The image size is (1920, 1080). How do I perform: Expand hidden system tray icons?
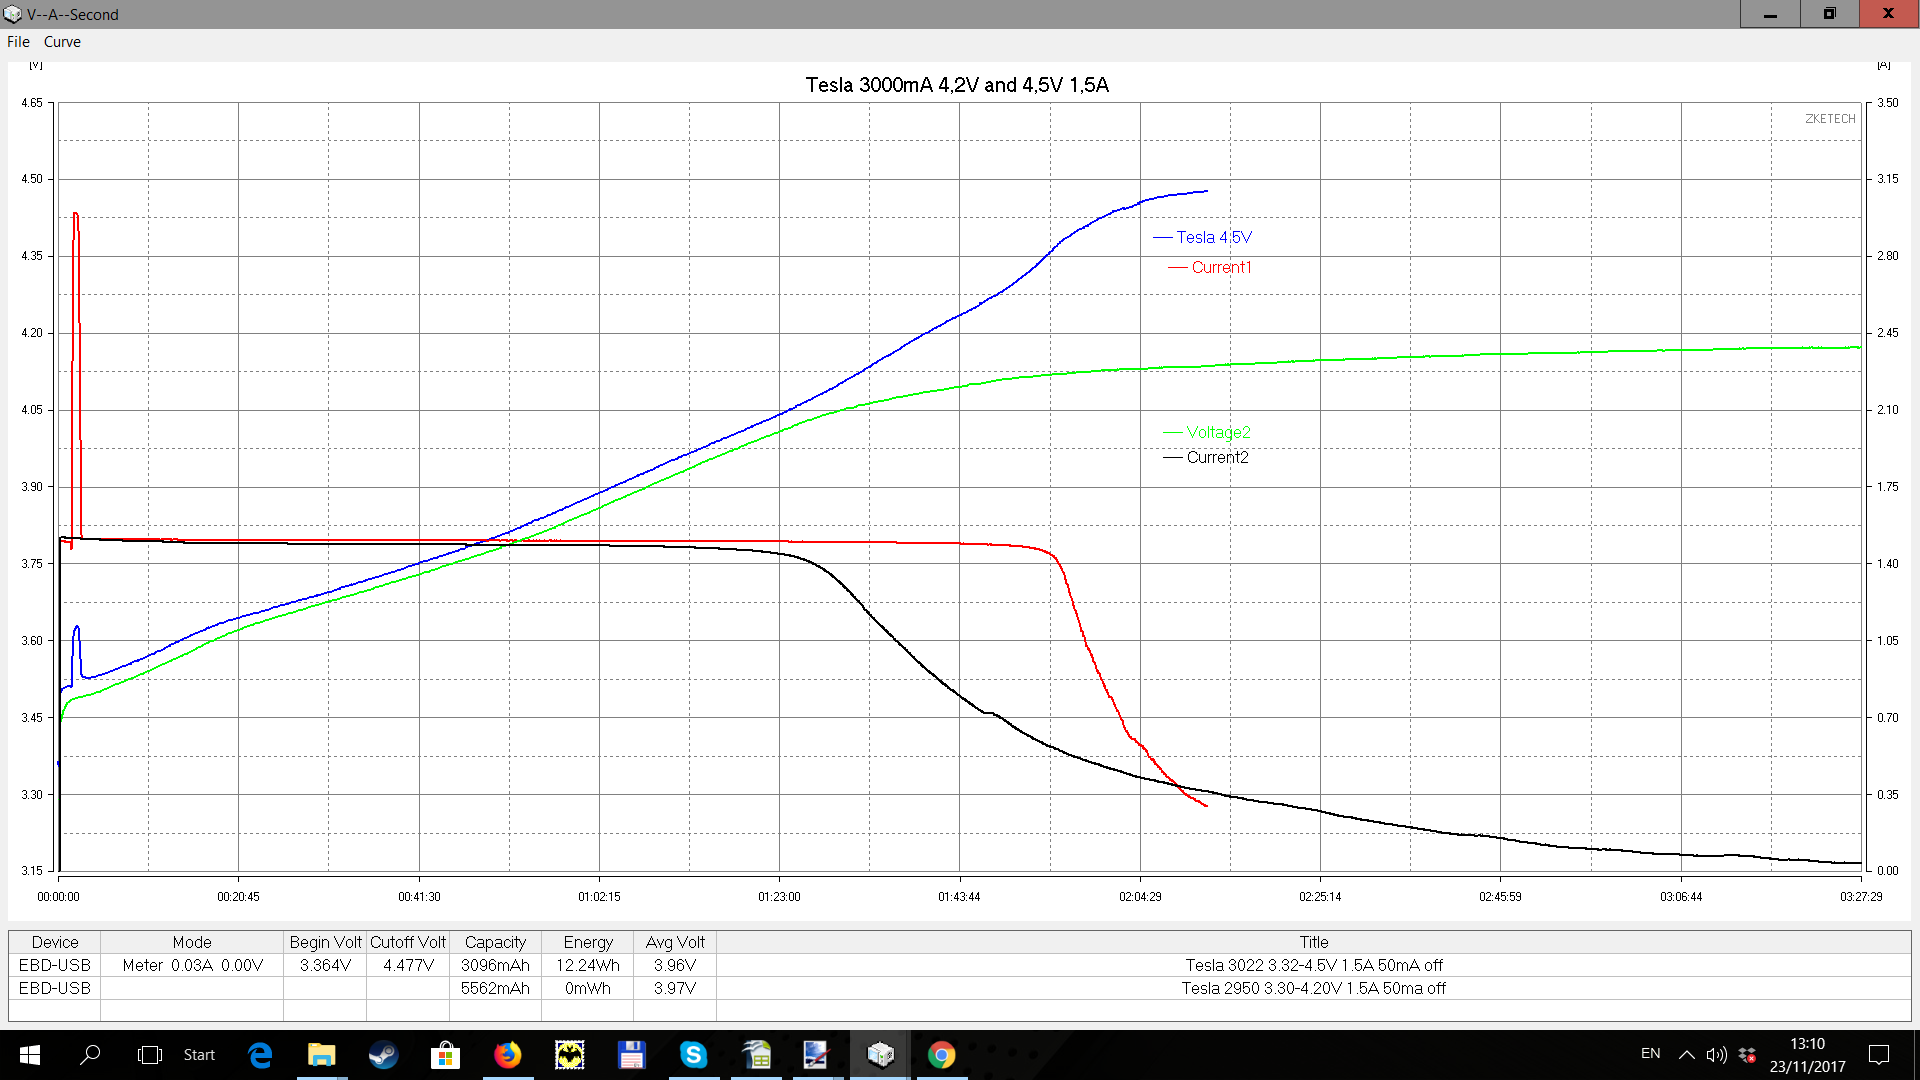(1686, 1055)
